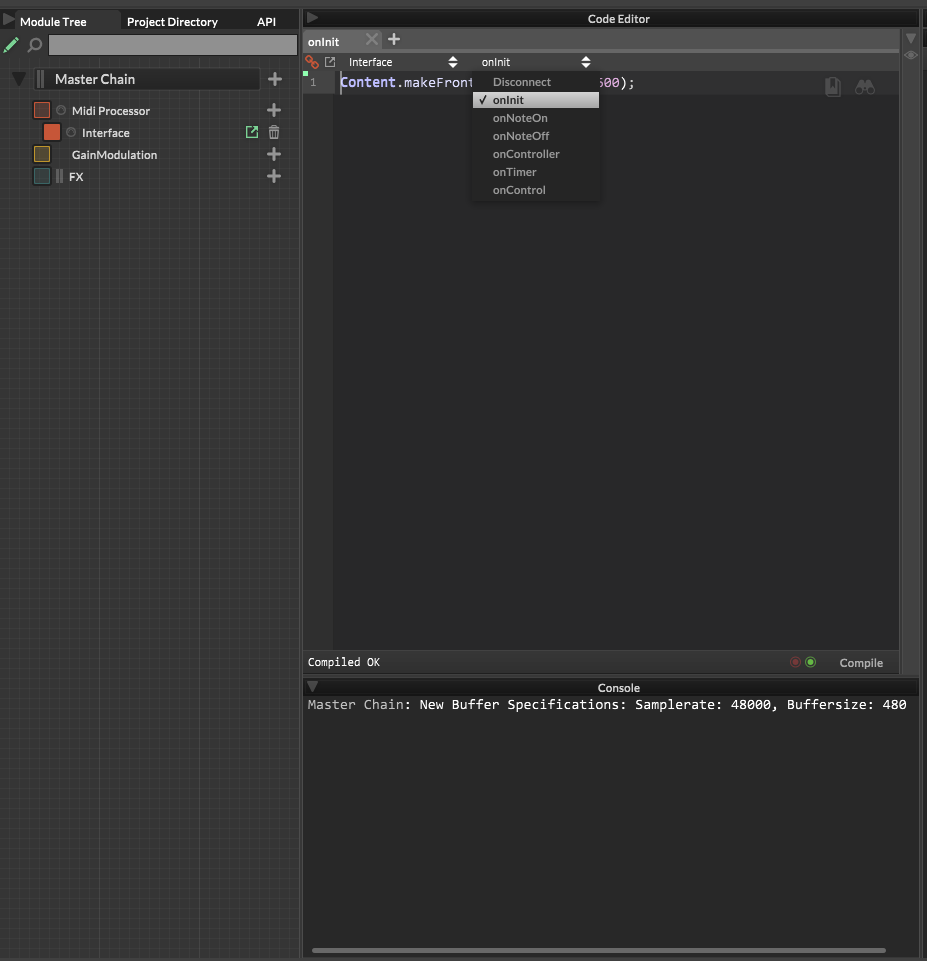Click the onInit tab label
Image resolution: width=927 pixels, height=961 pixels.
pyautogui.click(x=324, y=42)
